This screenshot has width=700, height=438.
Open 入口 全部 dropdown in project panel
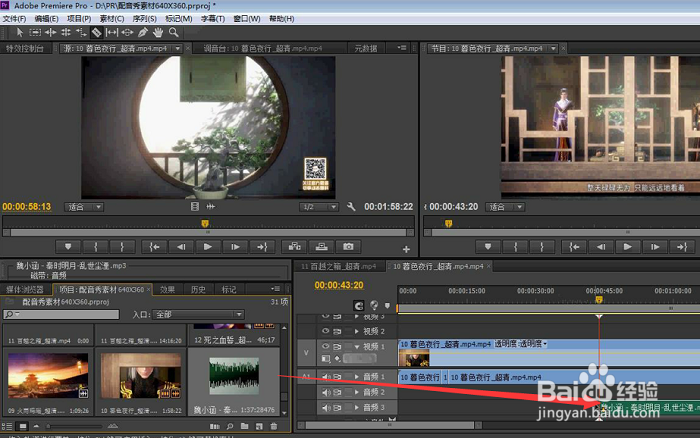tap(198, 314)
